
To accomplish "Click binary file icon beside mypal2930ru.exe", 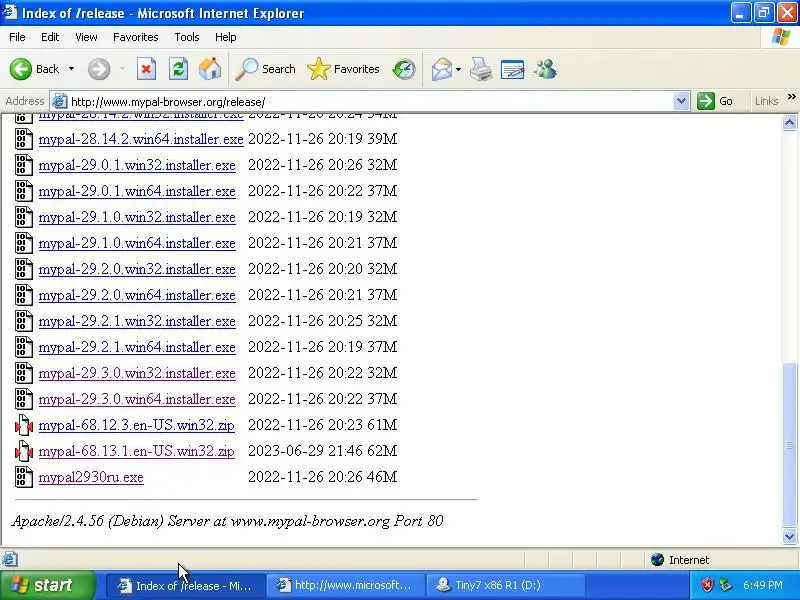I will (23, 477).
